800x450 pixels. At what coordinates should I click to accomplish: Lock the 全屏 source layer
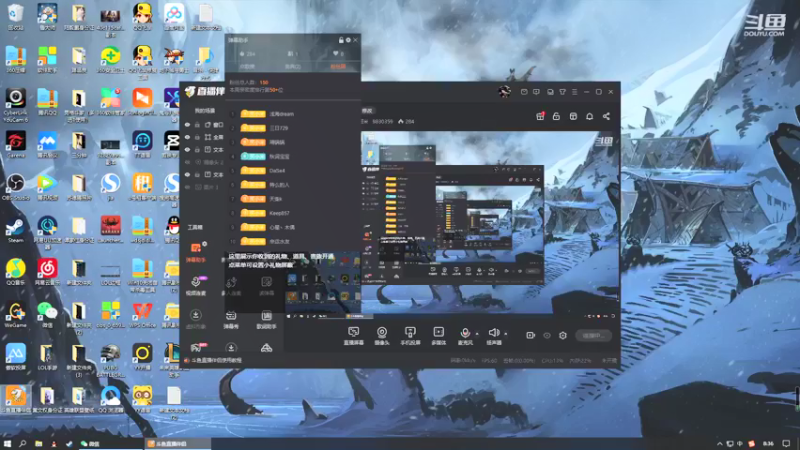[197, 137]
